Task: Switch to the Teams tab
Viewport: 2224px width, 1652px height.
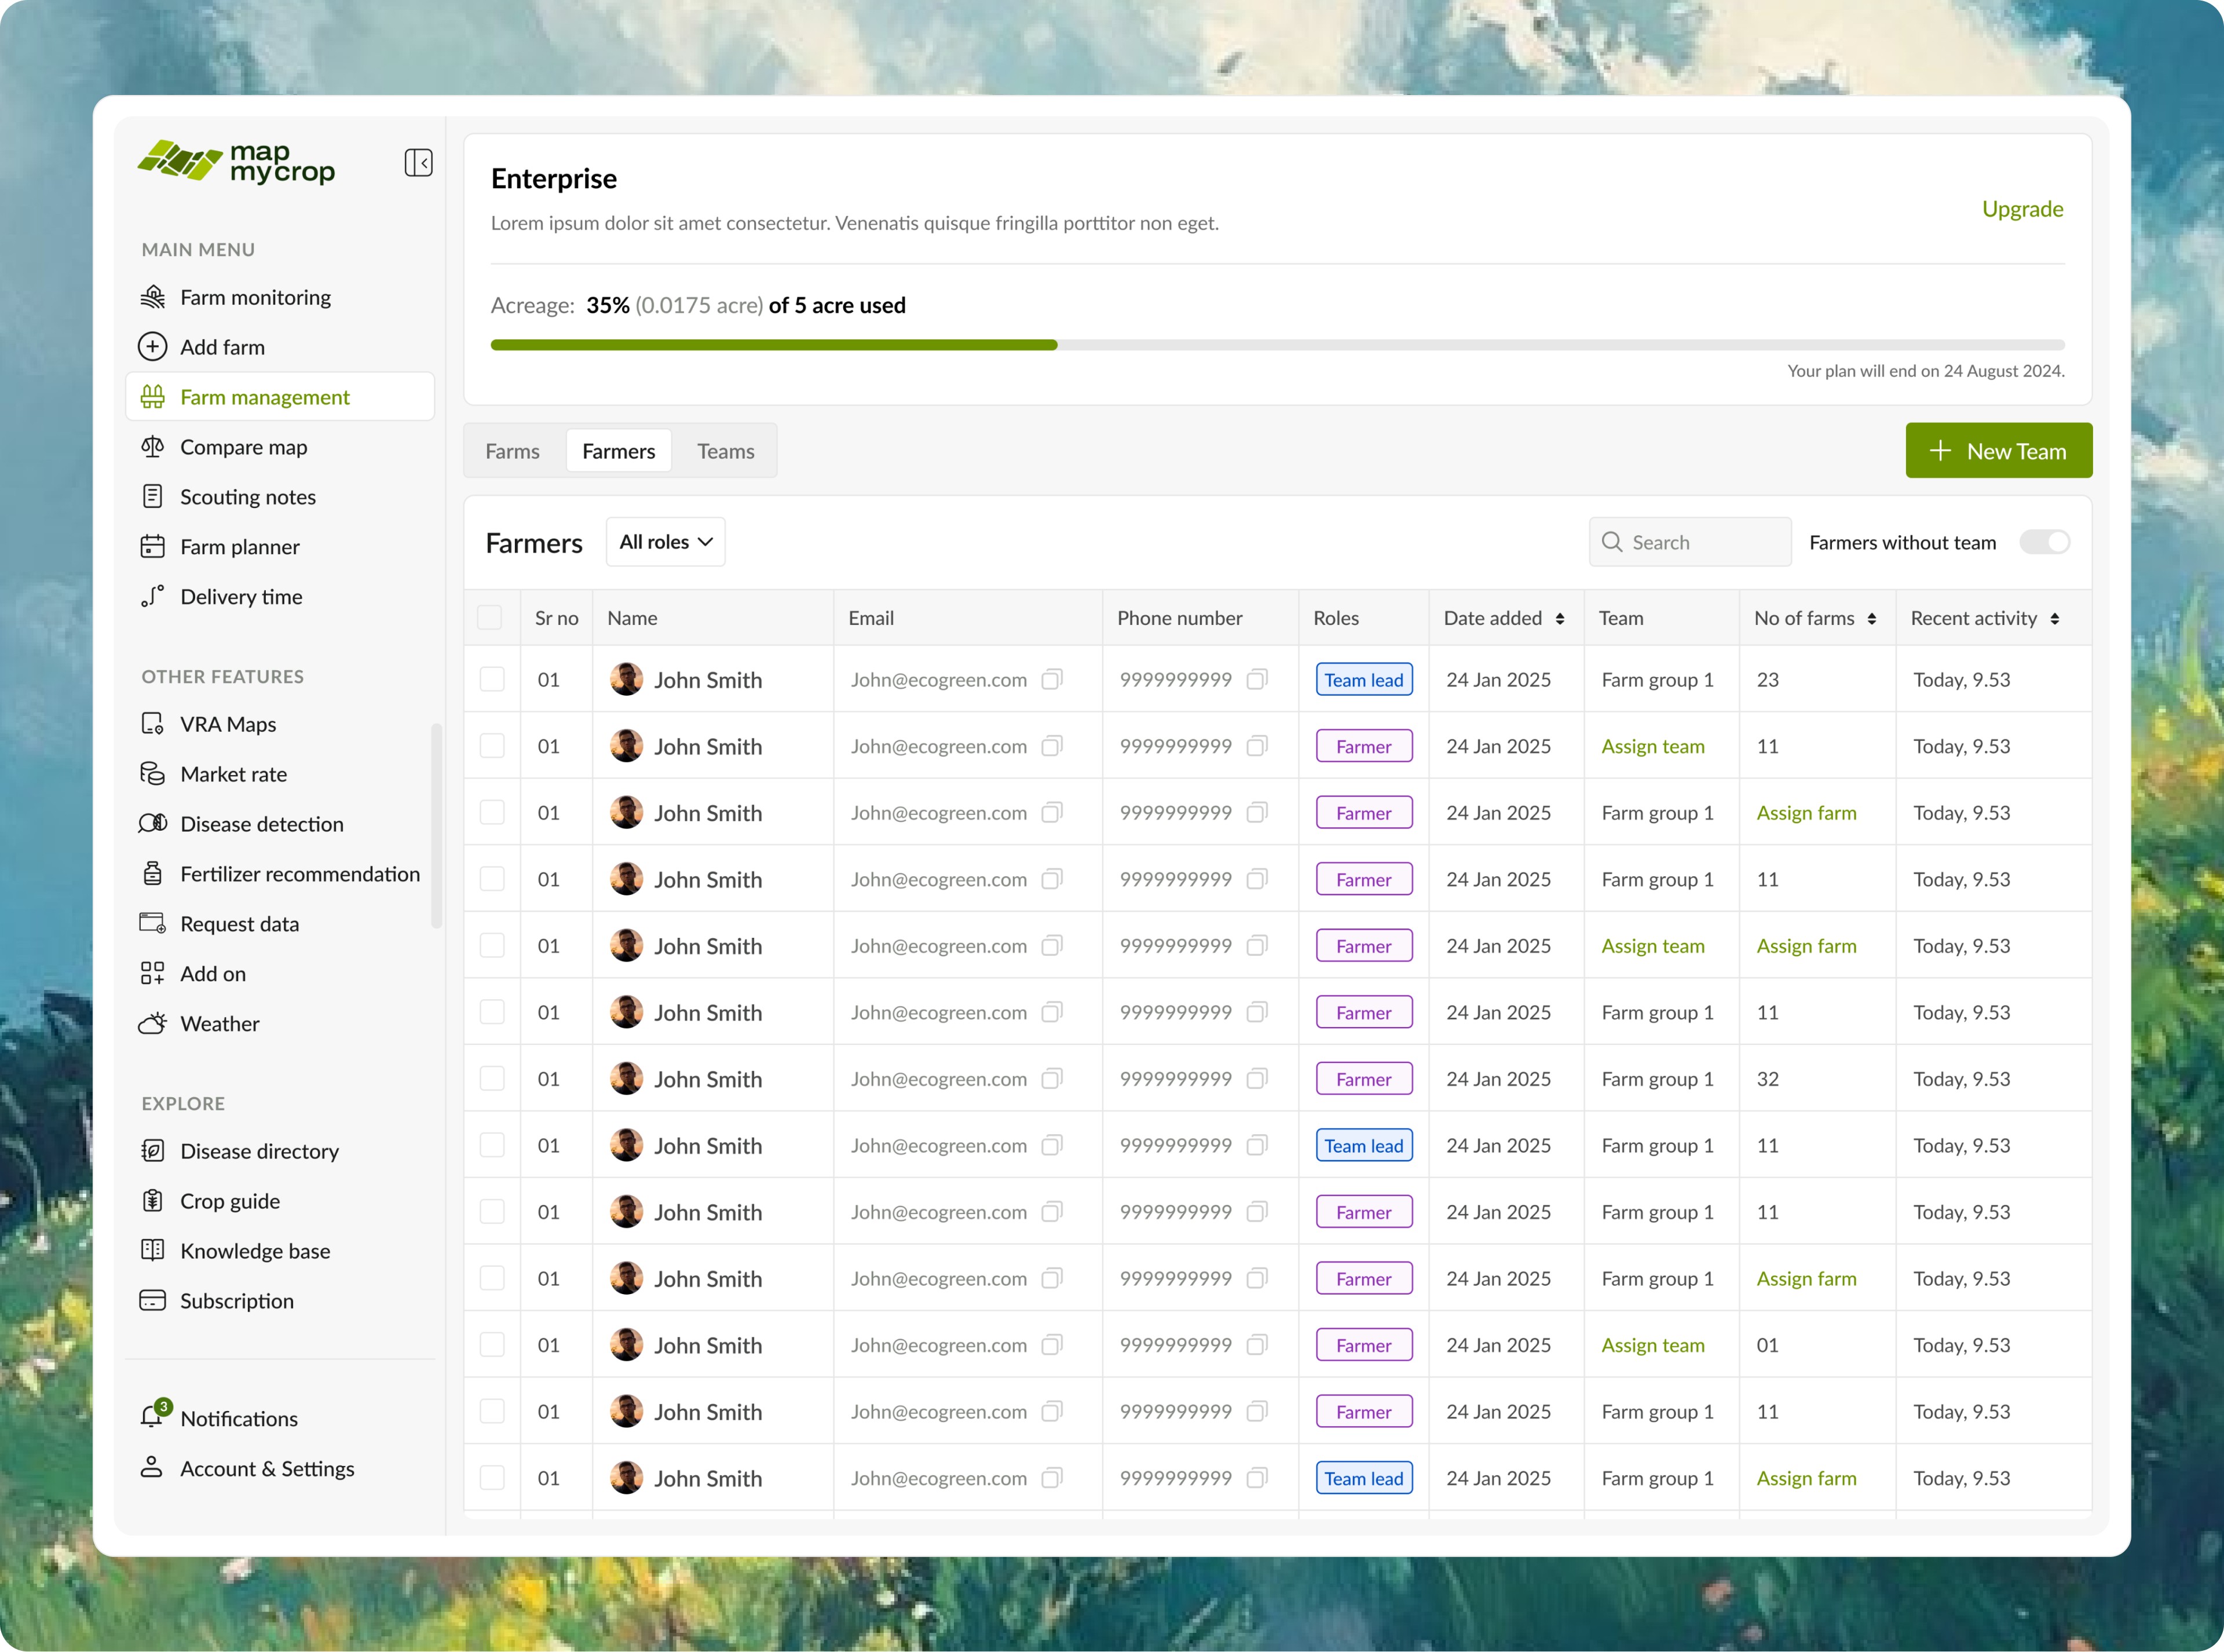Action: click(x=725, y=451)
